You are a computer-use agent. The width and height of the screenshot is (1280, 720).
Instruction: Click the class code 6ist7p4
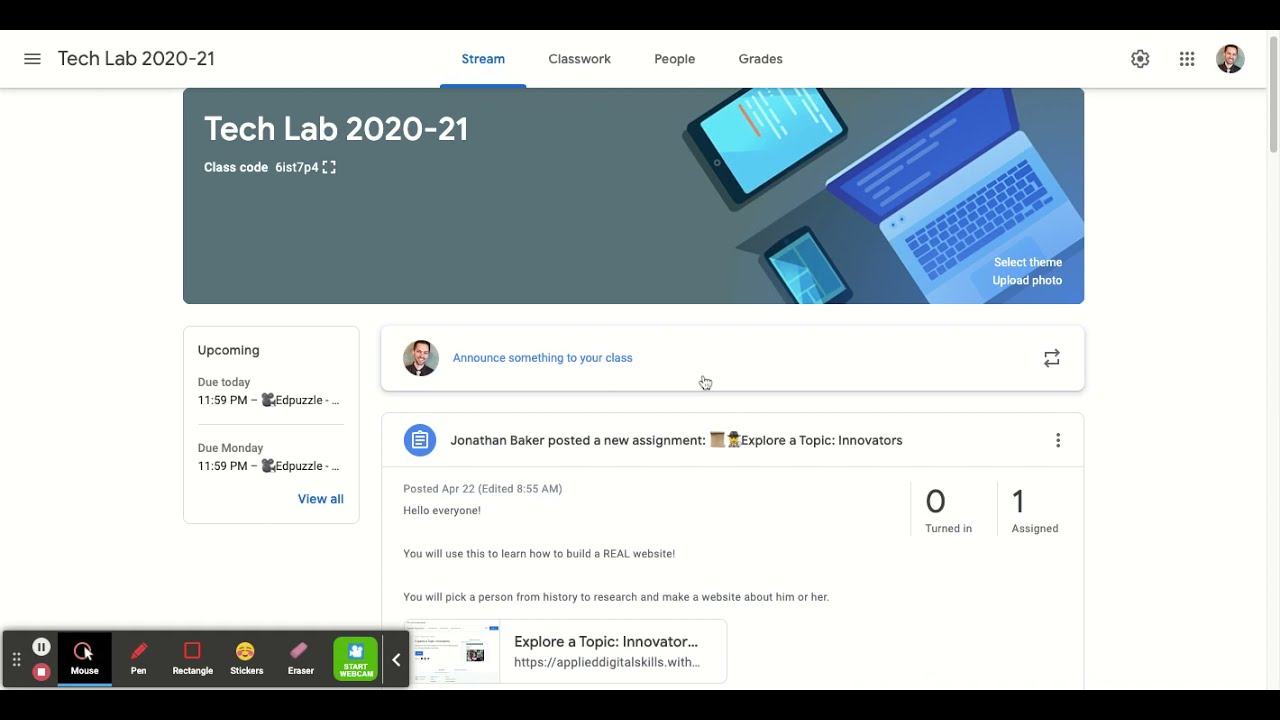(x=297, y=167)
